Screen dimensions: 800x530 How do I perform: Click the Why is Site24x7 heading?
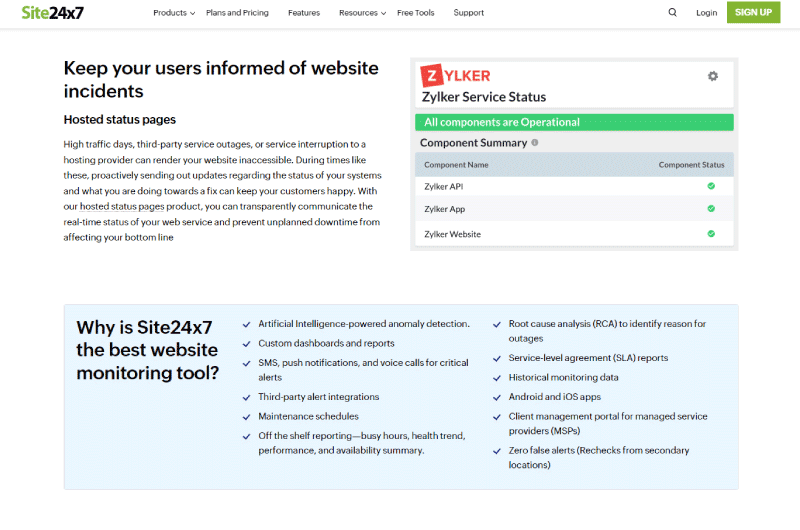pyautogui.click(x=147, y=350)
